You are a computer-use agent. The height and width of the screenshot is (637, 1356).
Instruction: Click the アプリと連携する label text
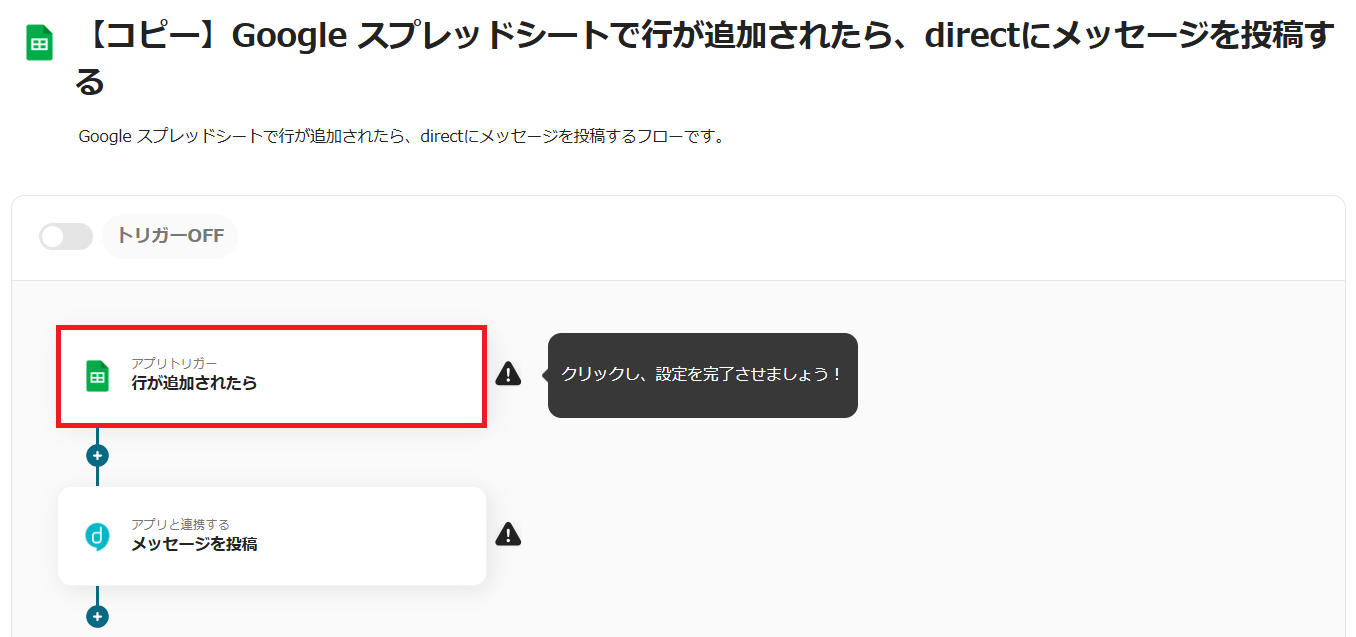point(180,524)
